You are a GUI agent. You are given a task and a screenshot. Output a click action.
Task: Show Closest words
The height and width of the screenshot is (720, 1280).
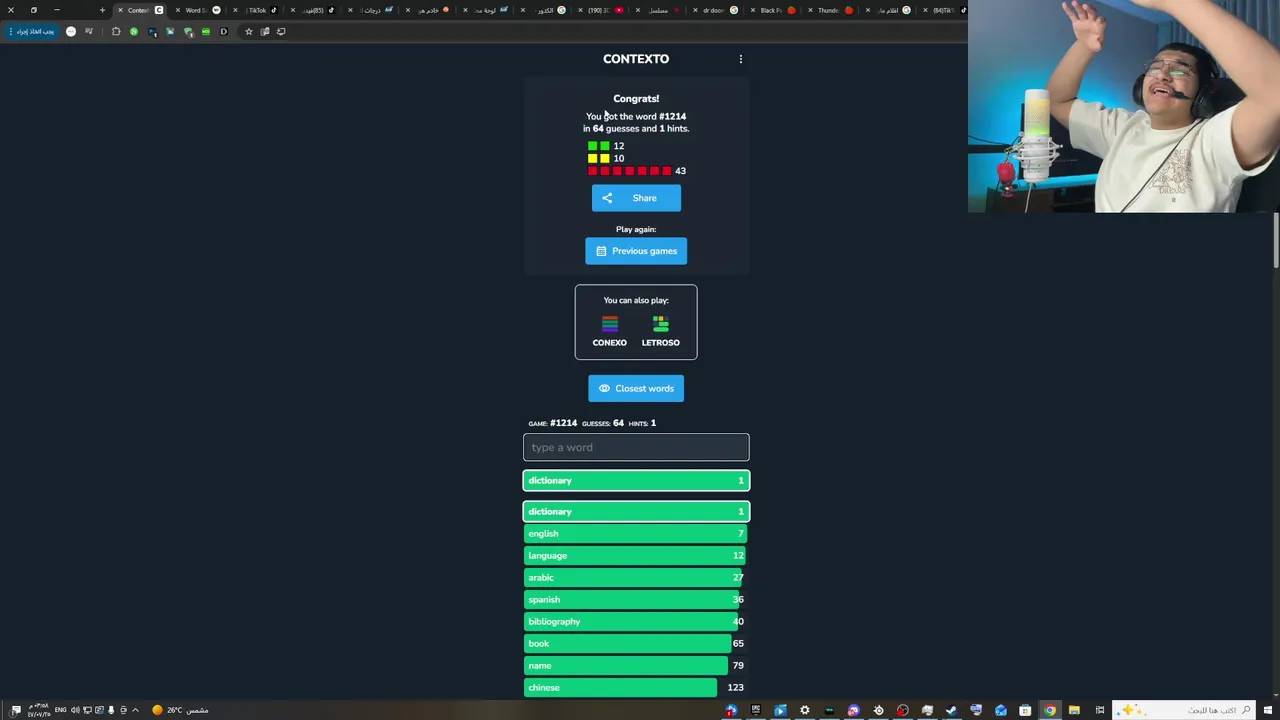(x=636, y=388)
